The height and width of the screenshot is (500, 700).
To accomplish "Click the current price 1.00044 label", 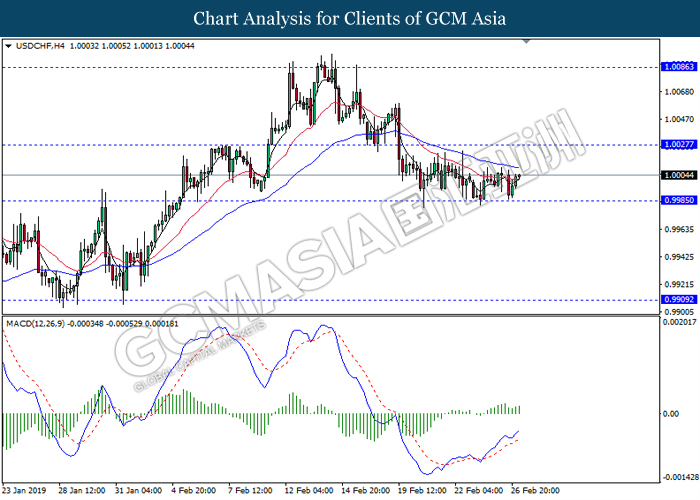I will [679, 175].
